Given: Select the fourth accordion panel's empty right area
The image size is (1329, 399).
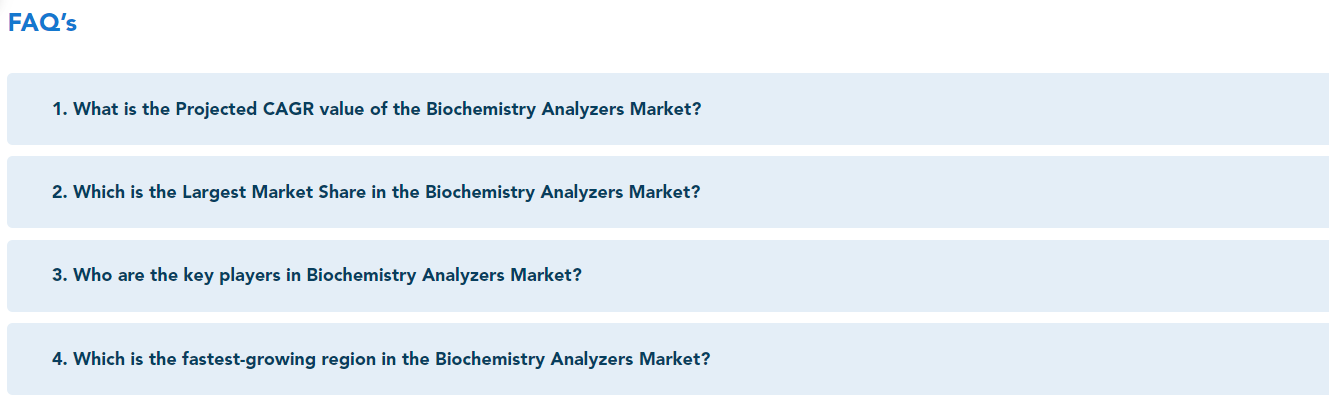Looking at the screenshot, I should pyautogui.click(x=1020, y=359).
